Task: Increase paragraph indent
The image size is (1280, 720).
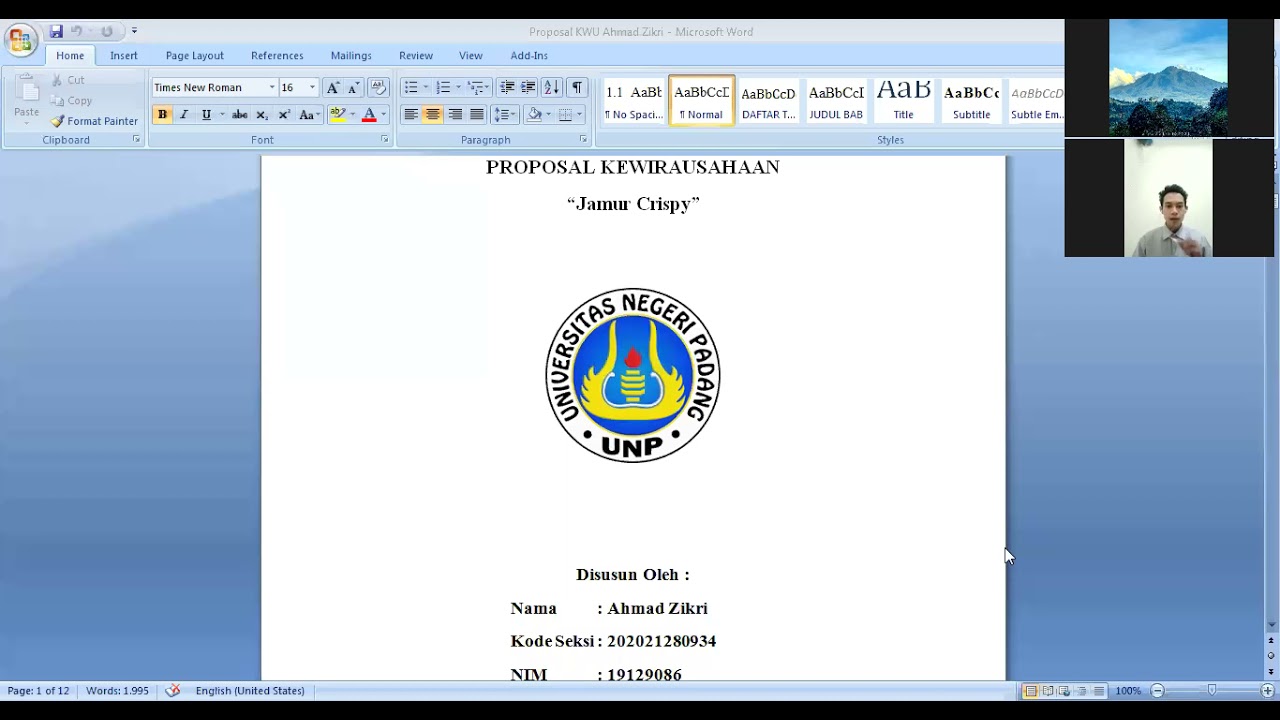Action: point(528,87)
